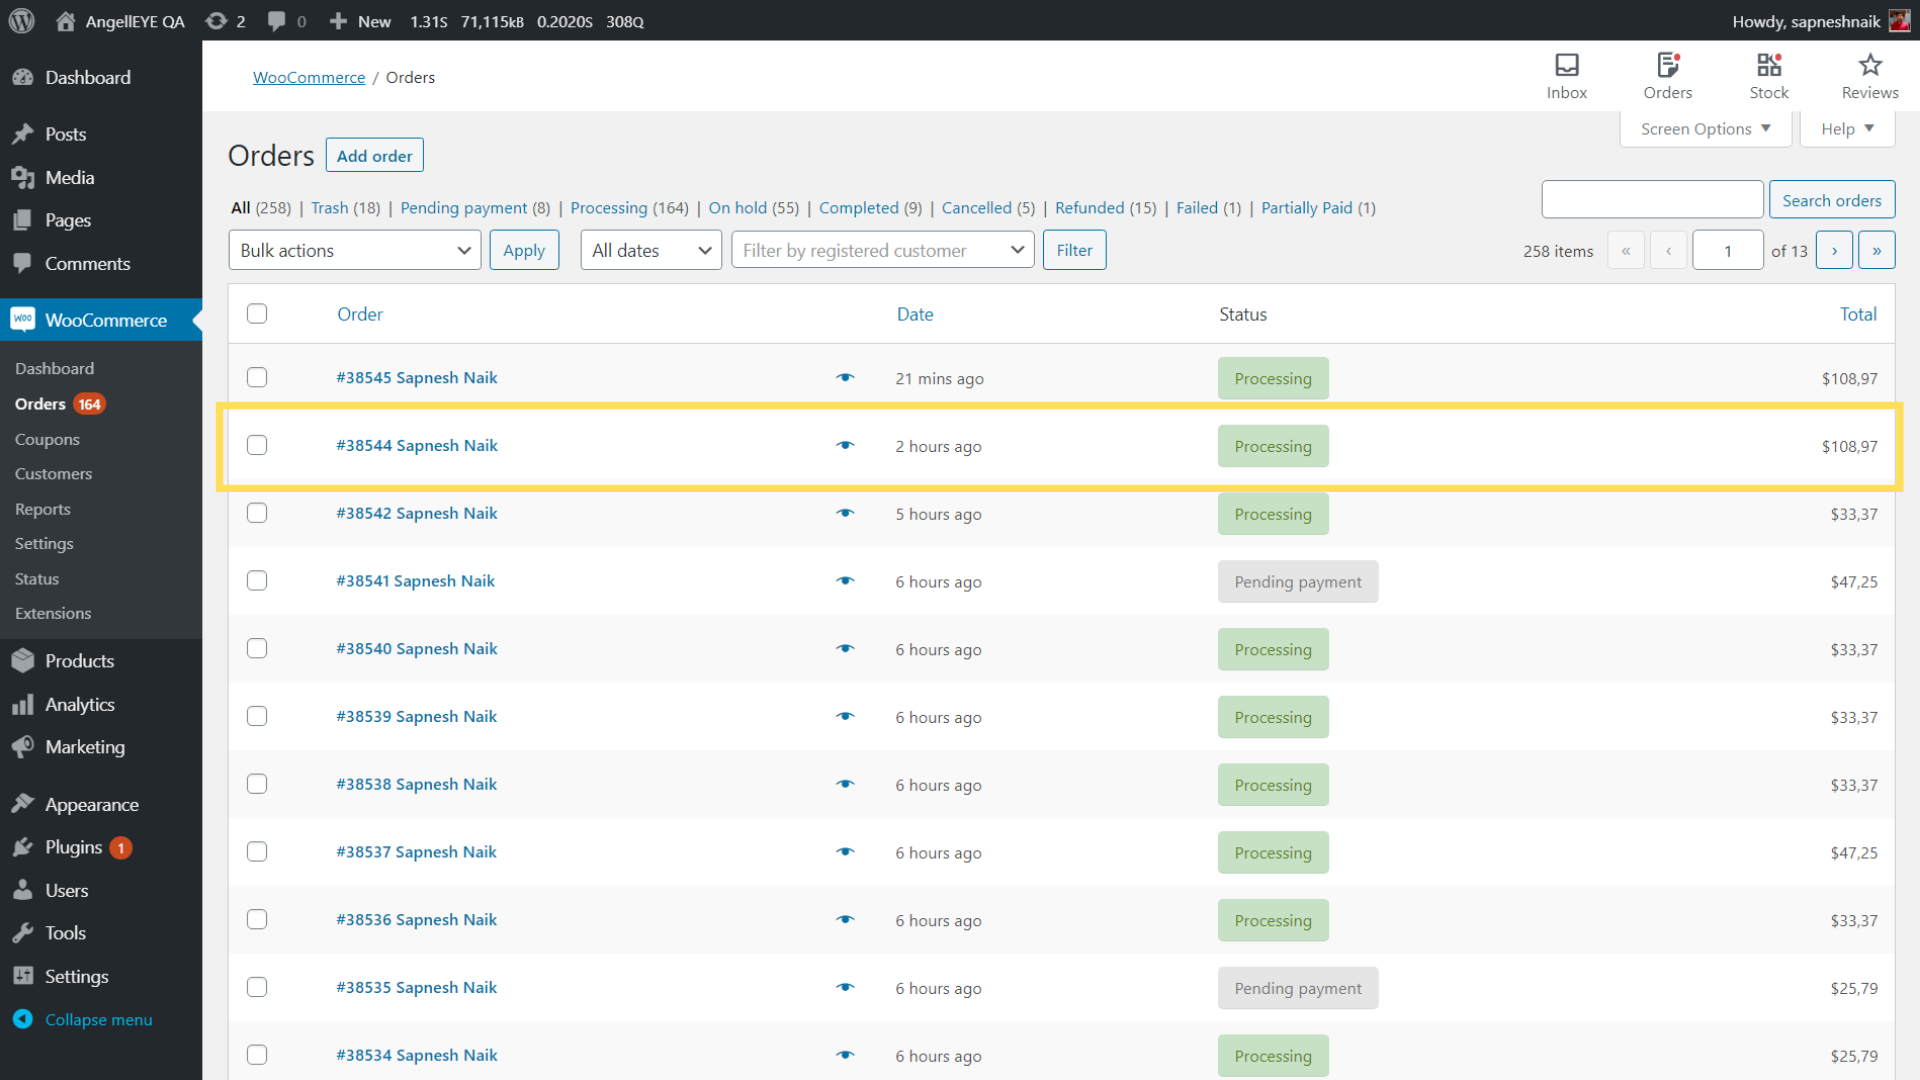Sort orders by Date column header
The image size is (1920, 1080).
(x=915, y=314)
